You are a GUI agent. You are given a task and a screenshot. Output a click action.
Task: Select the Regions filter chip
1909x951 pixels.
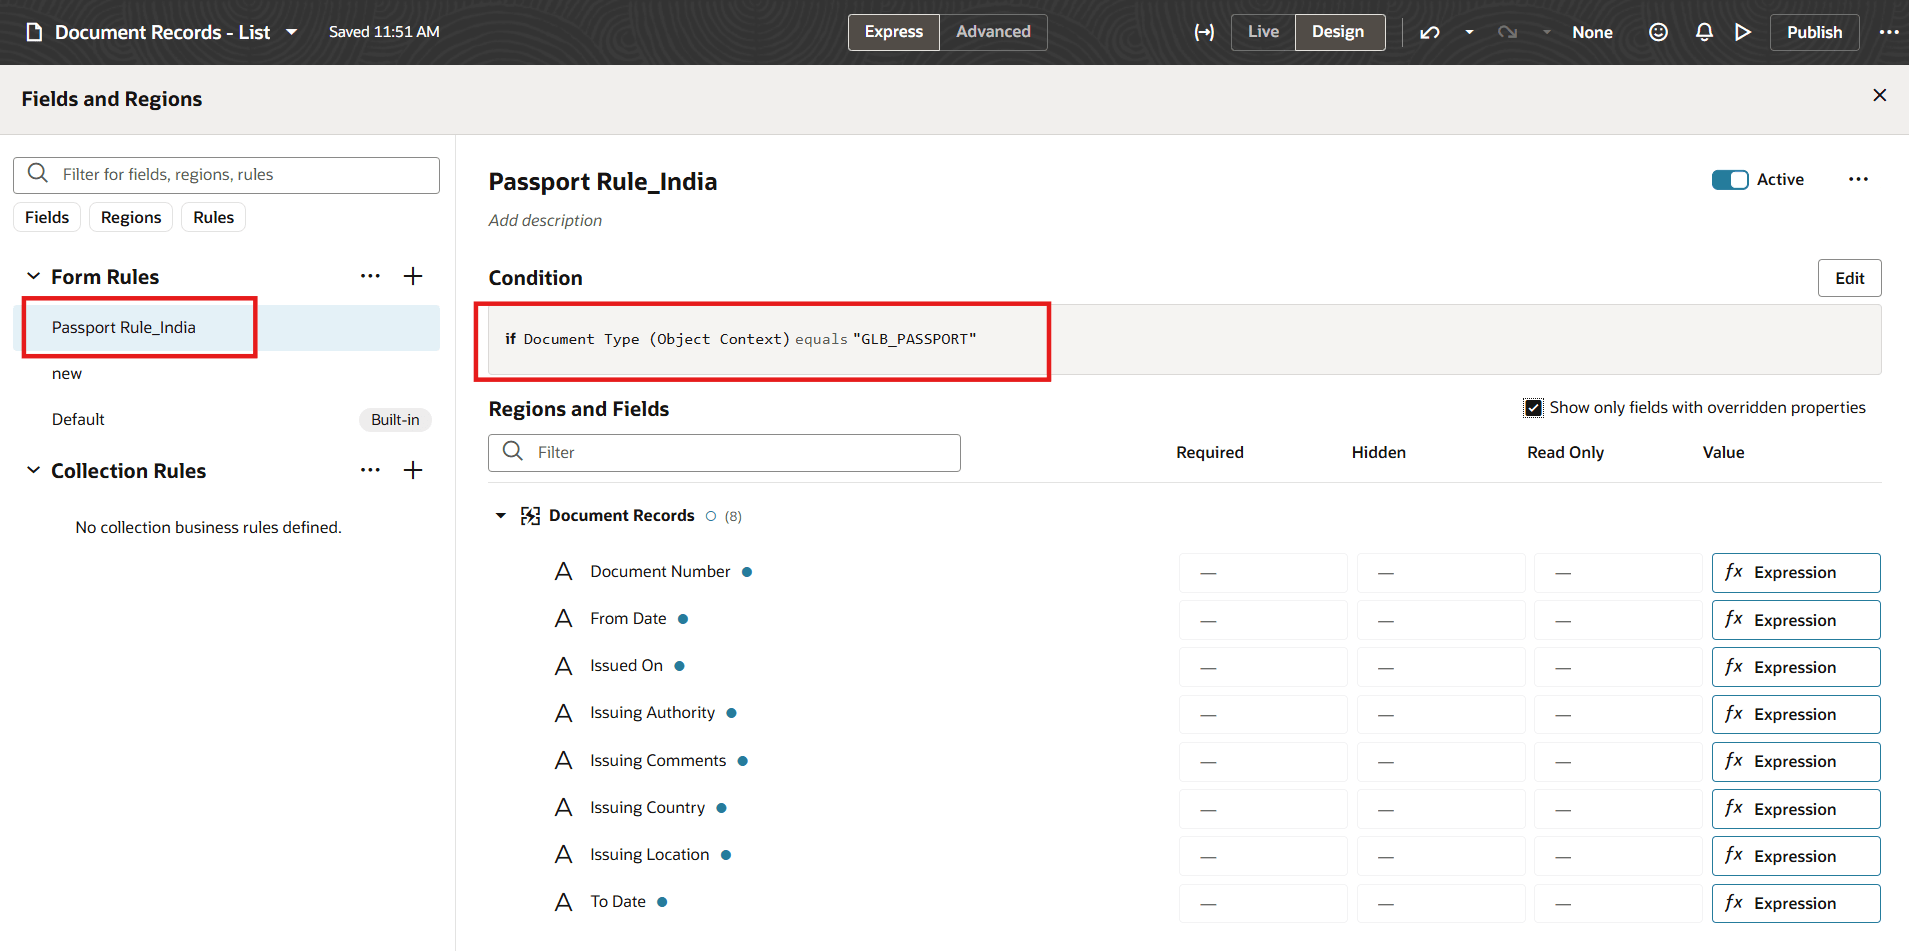coord(131,217)
